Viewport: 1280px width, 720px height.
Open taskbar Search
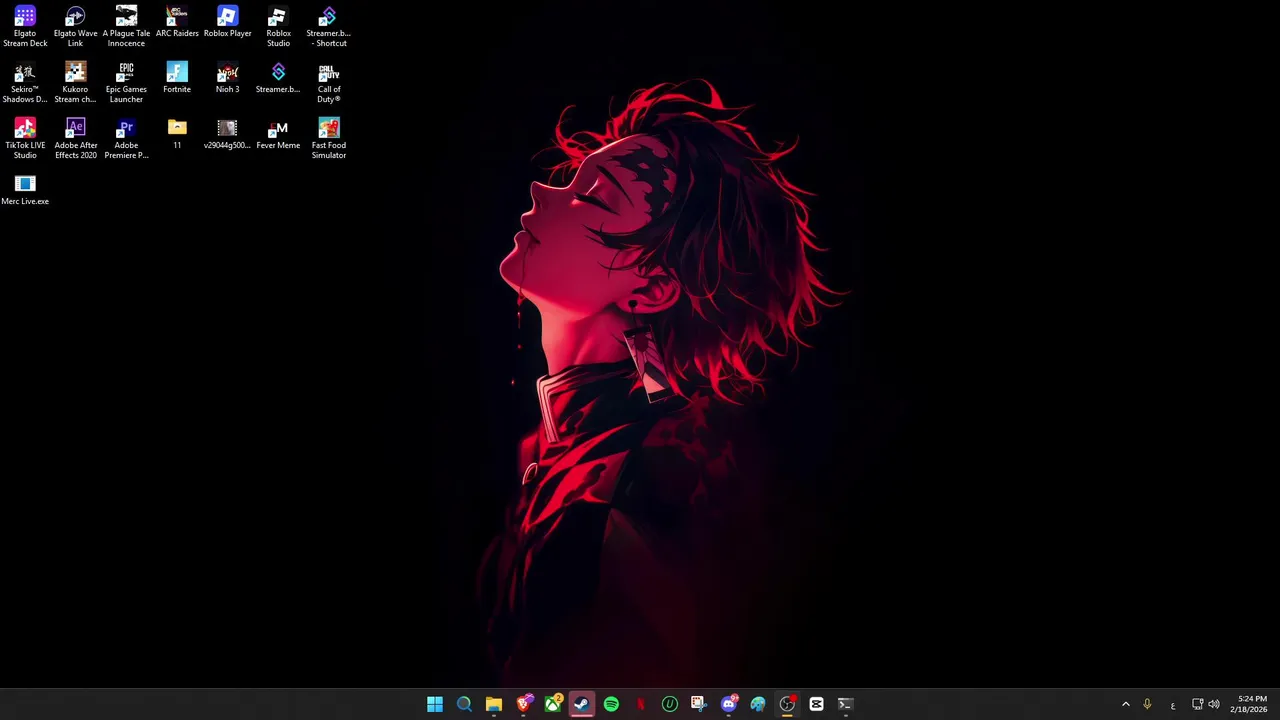(x=464, y=704)
